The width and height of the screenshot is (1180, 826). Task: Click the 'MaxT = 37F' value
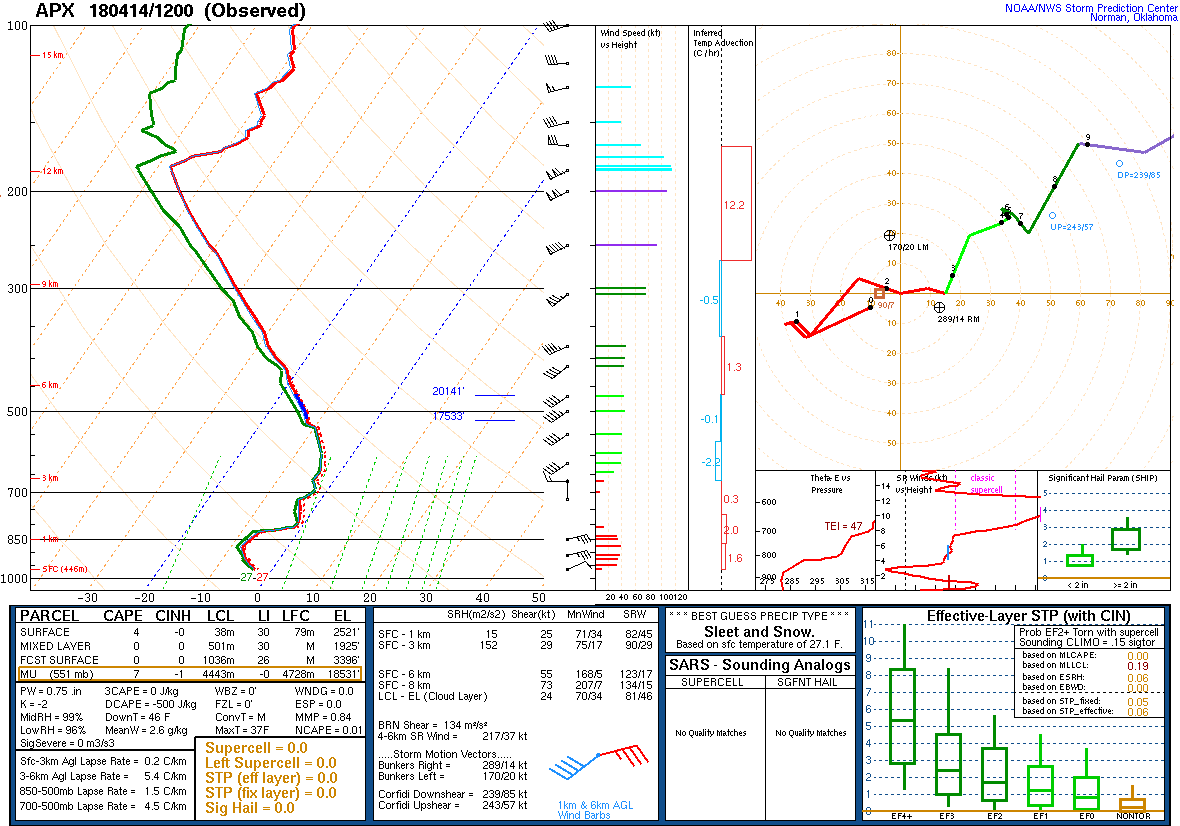coord(242,730)
